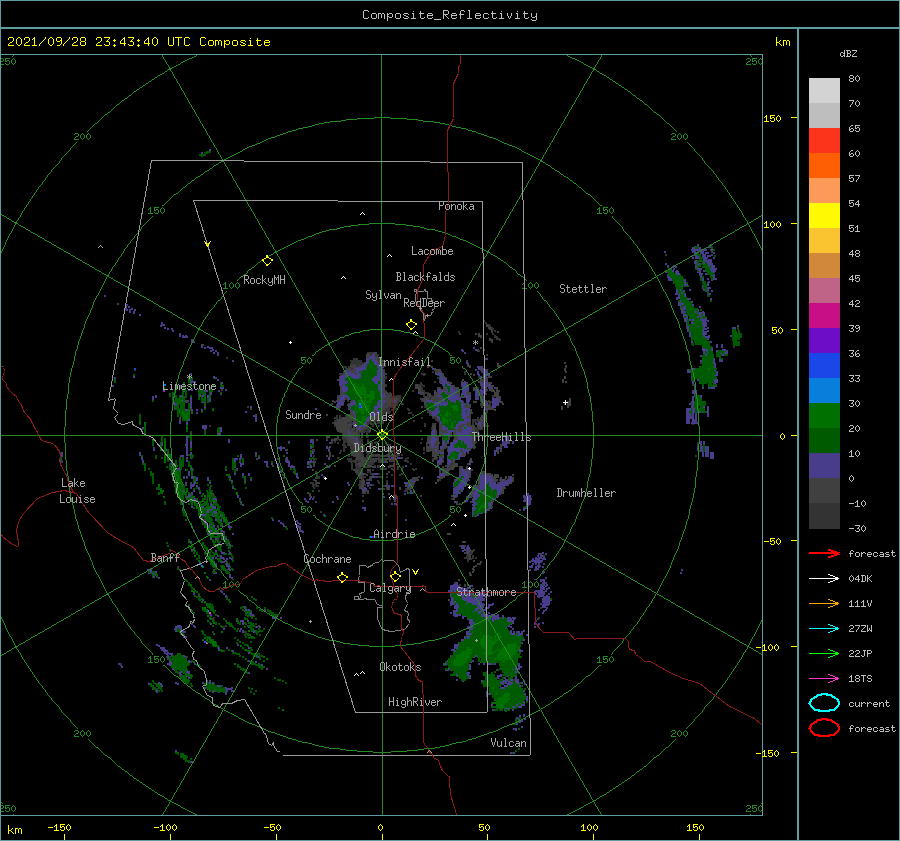Click the Sylvan label
Viewport: 900px width, 841px height.
(383, 295)
